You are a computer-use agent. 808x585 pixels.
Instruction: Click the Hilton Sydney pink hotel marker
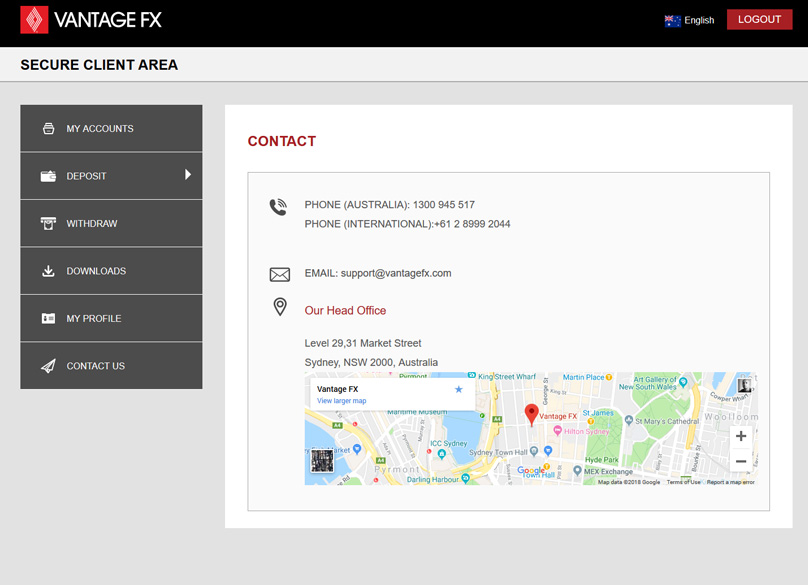(557, 430)
